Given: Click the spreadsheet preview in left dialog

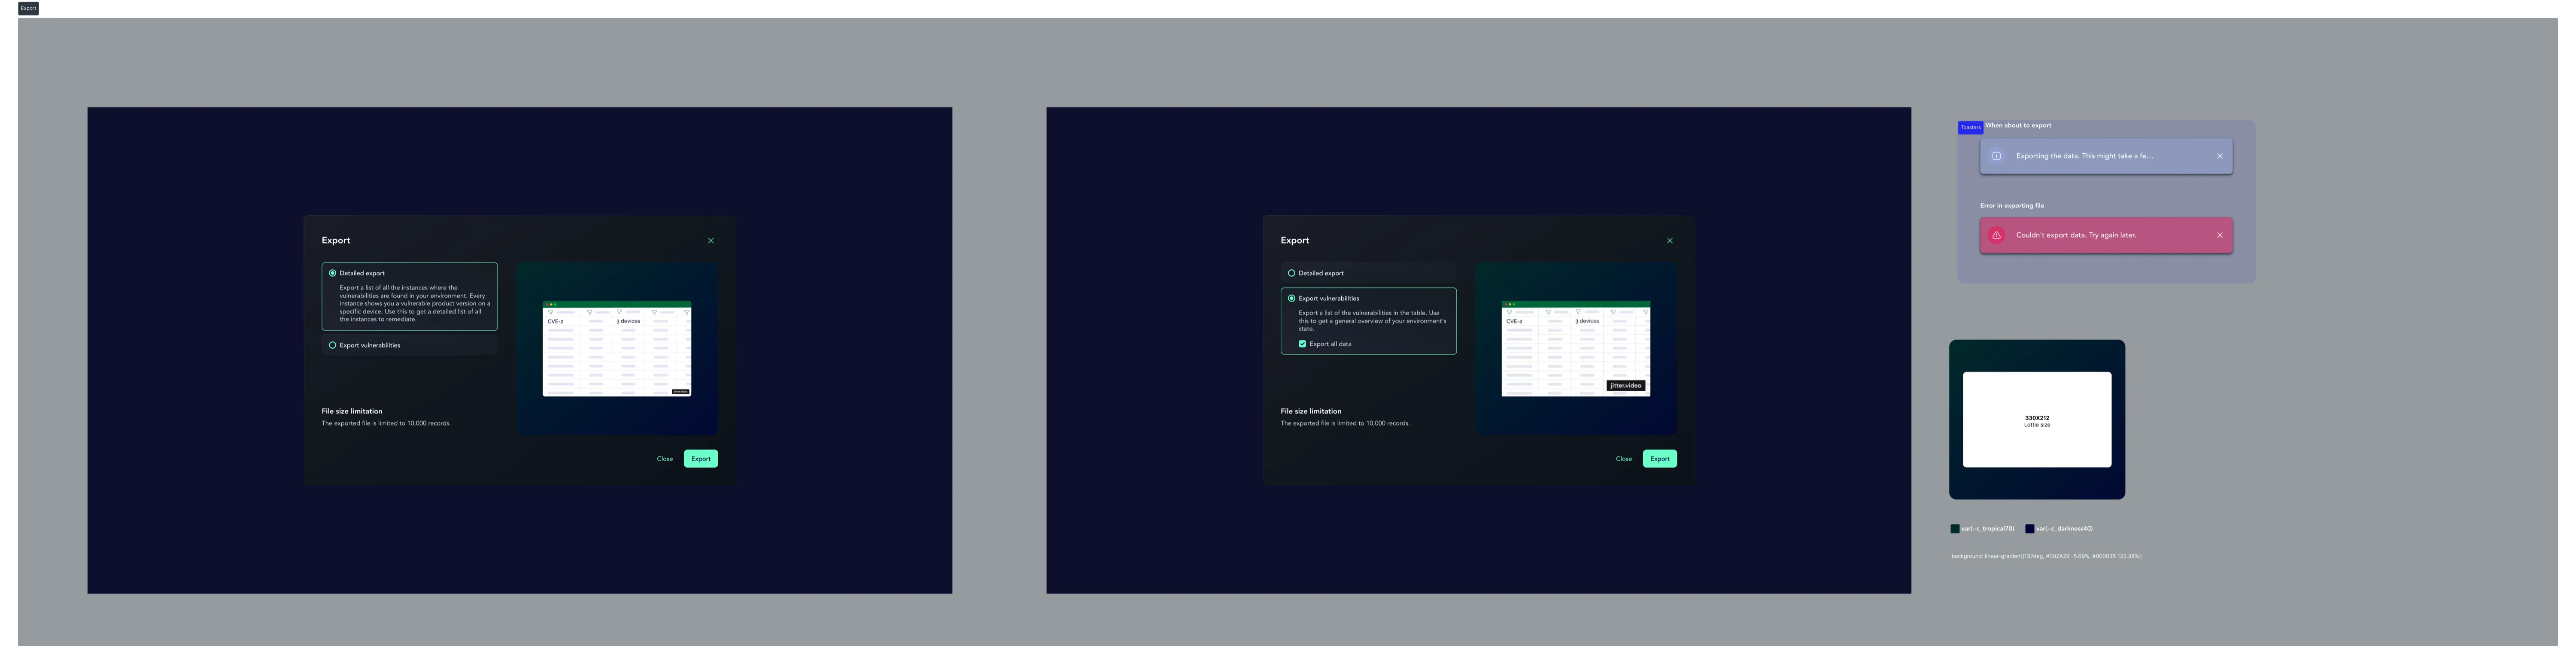Looking at the screenshot, I should pyautogui.click(x=617, y=349).
